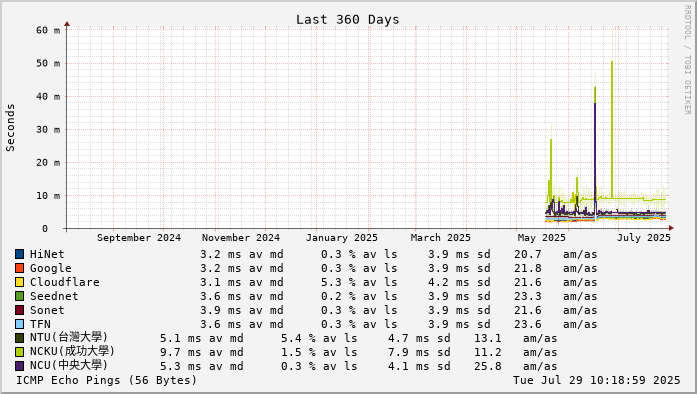Click the 'January 2025' x-axis label
Image resolution: width=697 pixels, height=394 pixels.
click(x=342, y=237)
